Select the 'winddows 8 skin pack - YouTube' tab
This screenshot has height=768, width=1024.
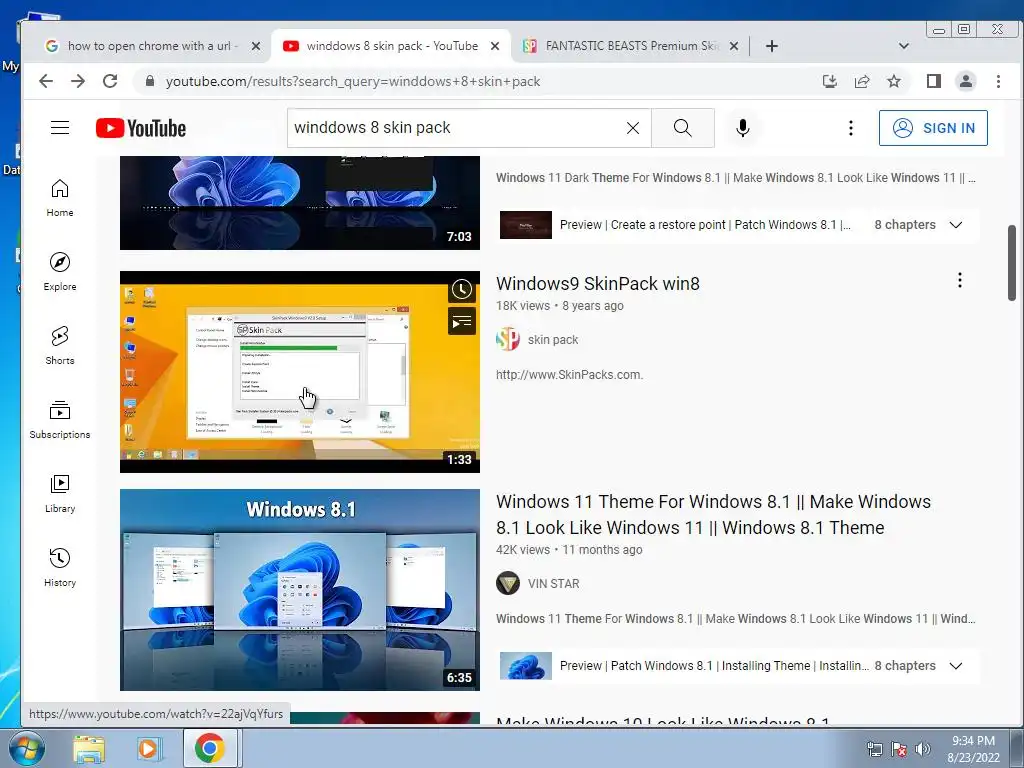[391, 46]
